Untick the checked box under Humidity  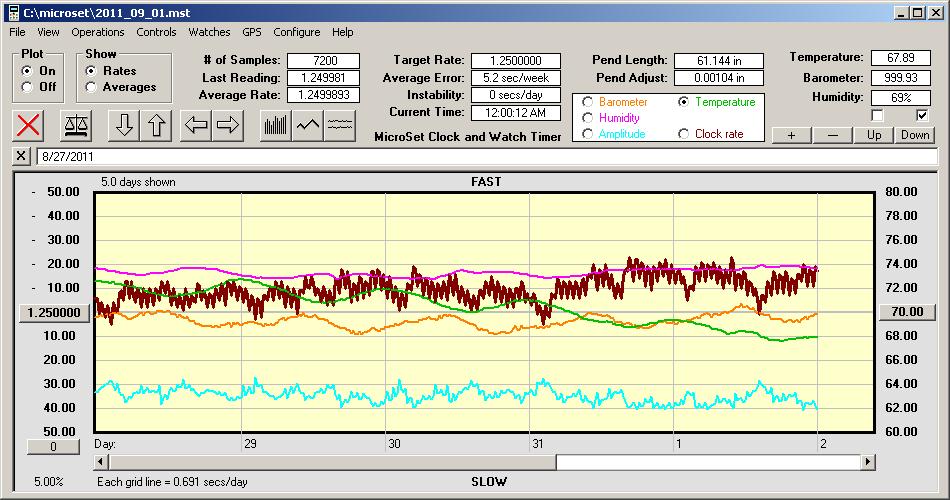point(922,115)
